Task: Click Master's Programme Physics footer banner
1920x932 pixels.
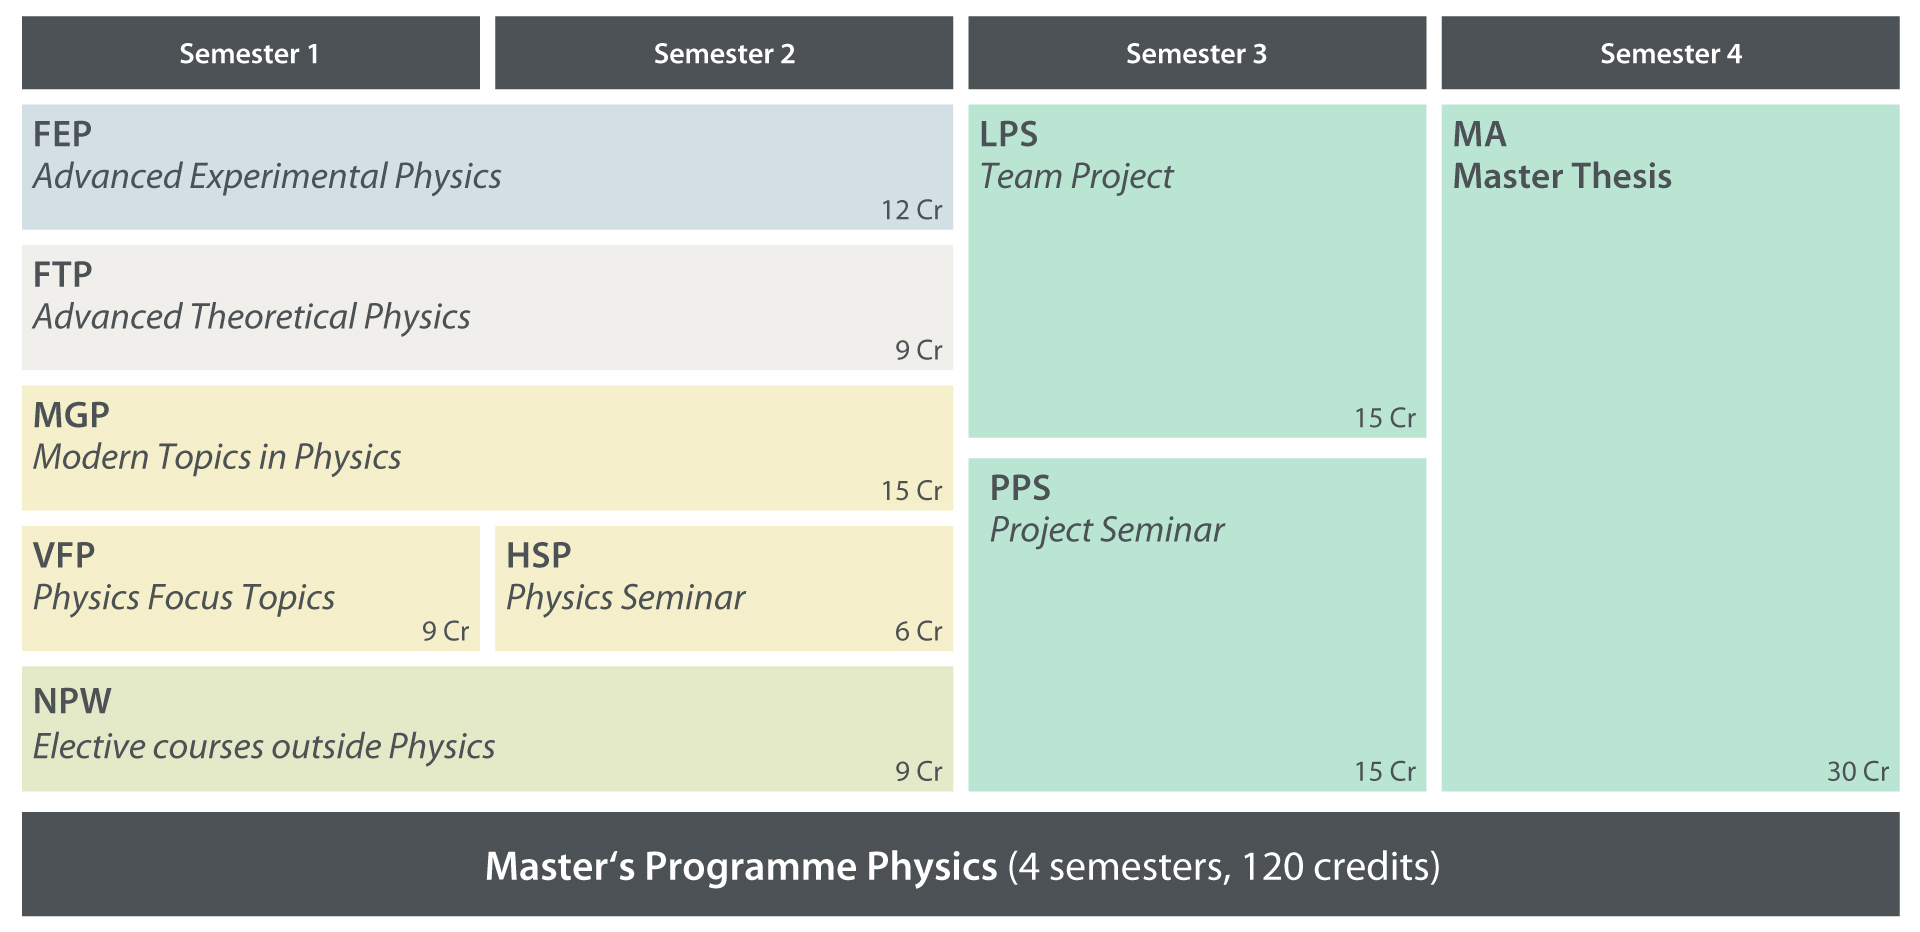Action: click(960, 865)
